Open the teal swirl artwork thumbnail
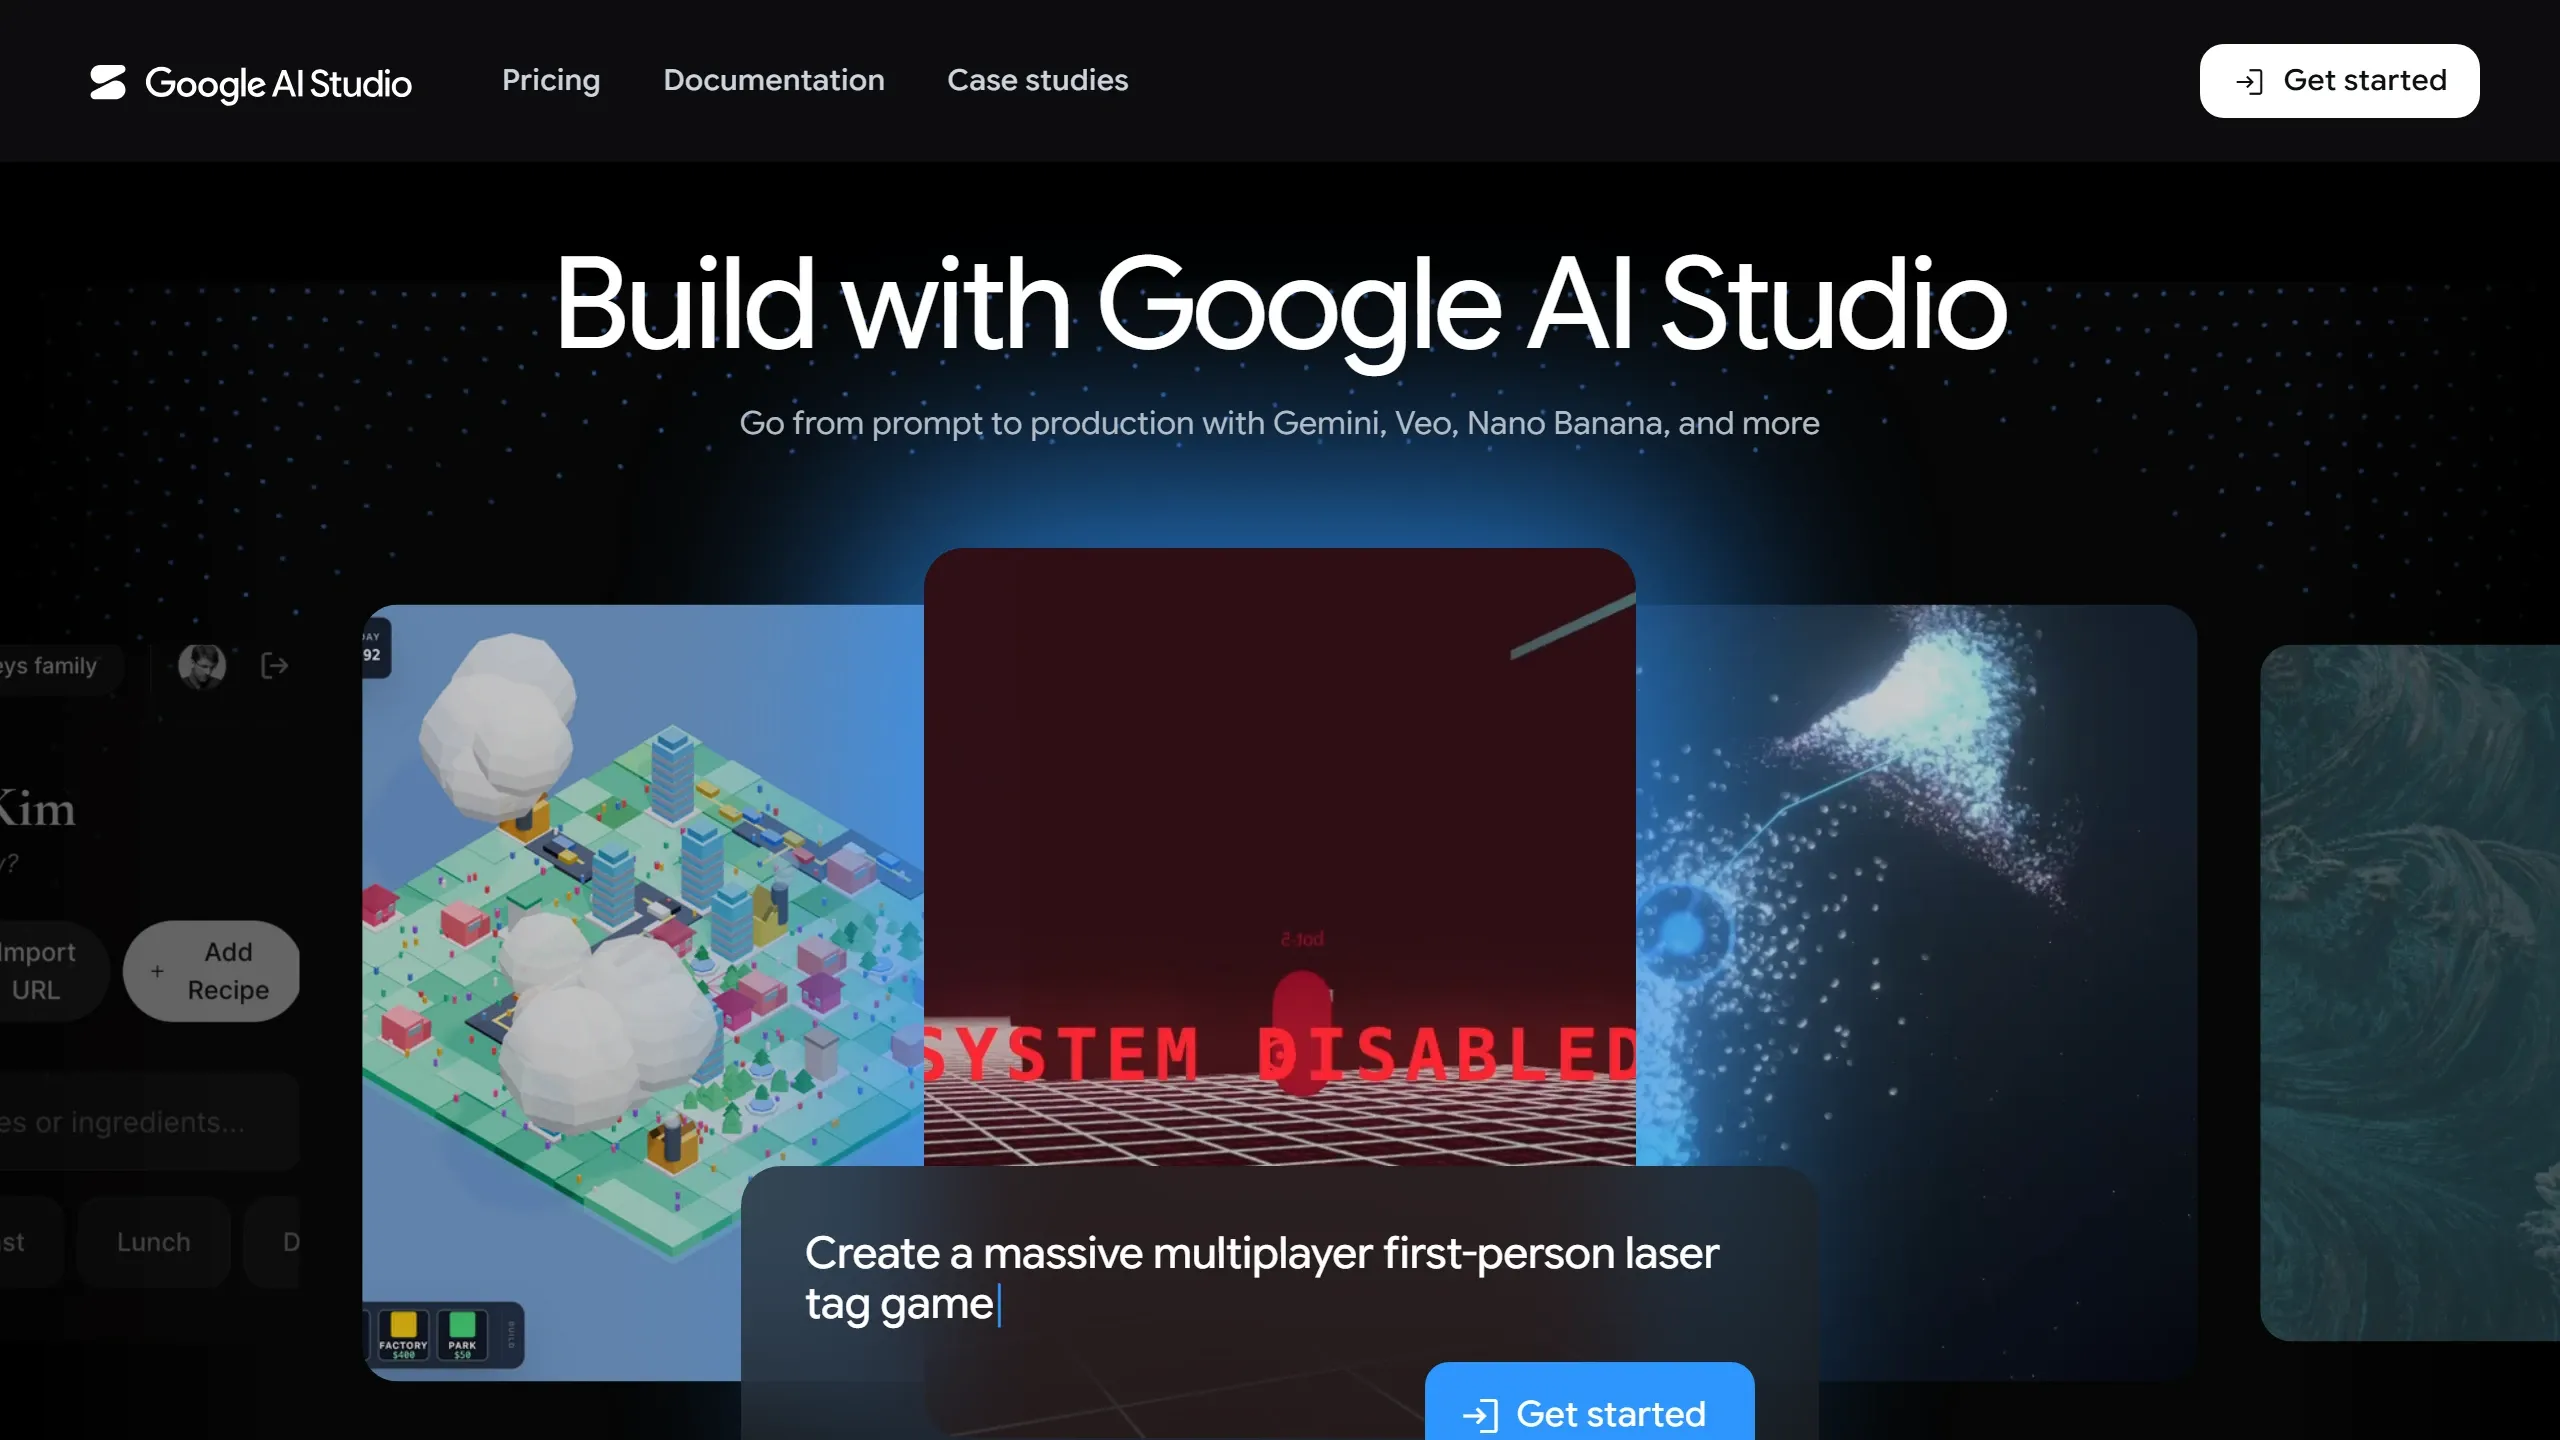 pyautogui.click(x=2410, y=992)
